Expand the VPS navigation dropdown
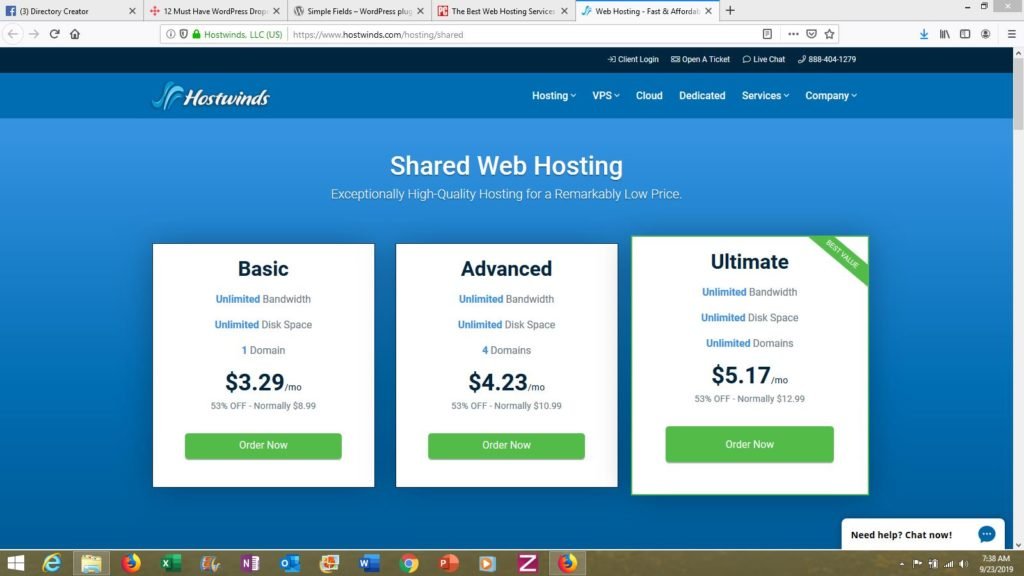 pos(605,95)
